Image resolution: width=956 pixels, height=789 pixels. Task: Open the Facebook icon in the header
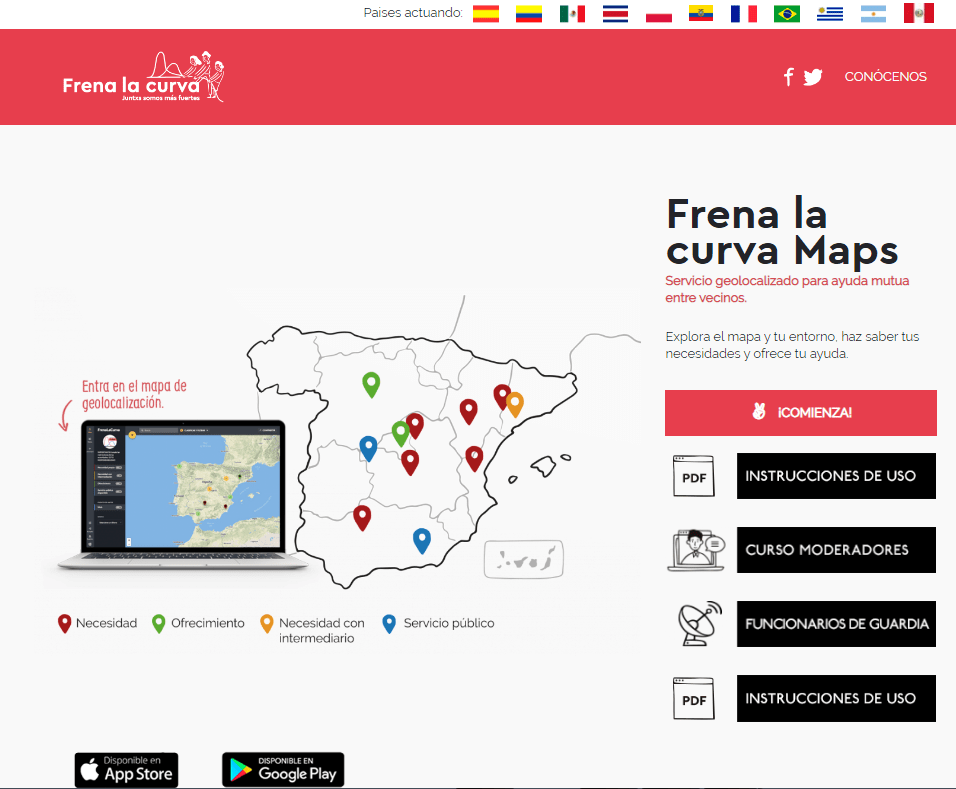788,76
